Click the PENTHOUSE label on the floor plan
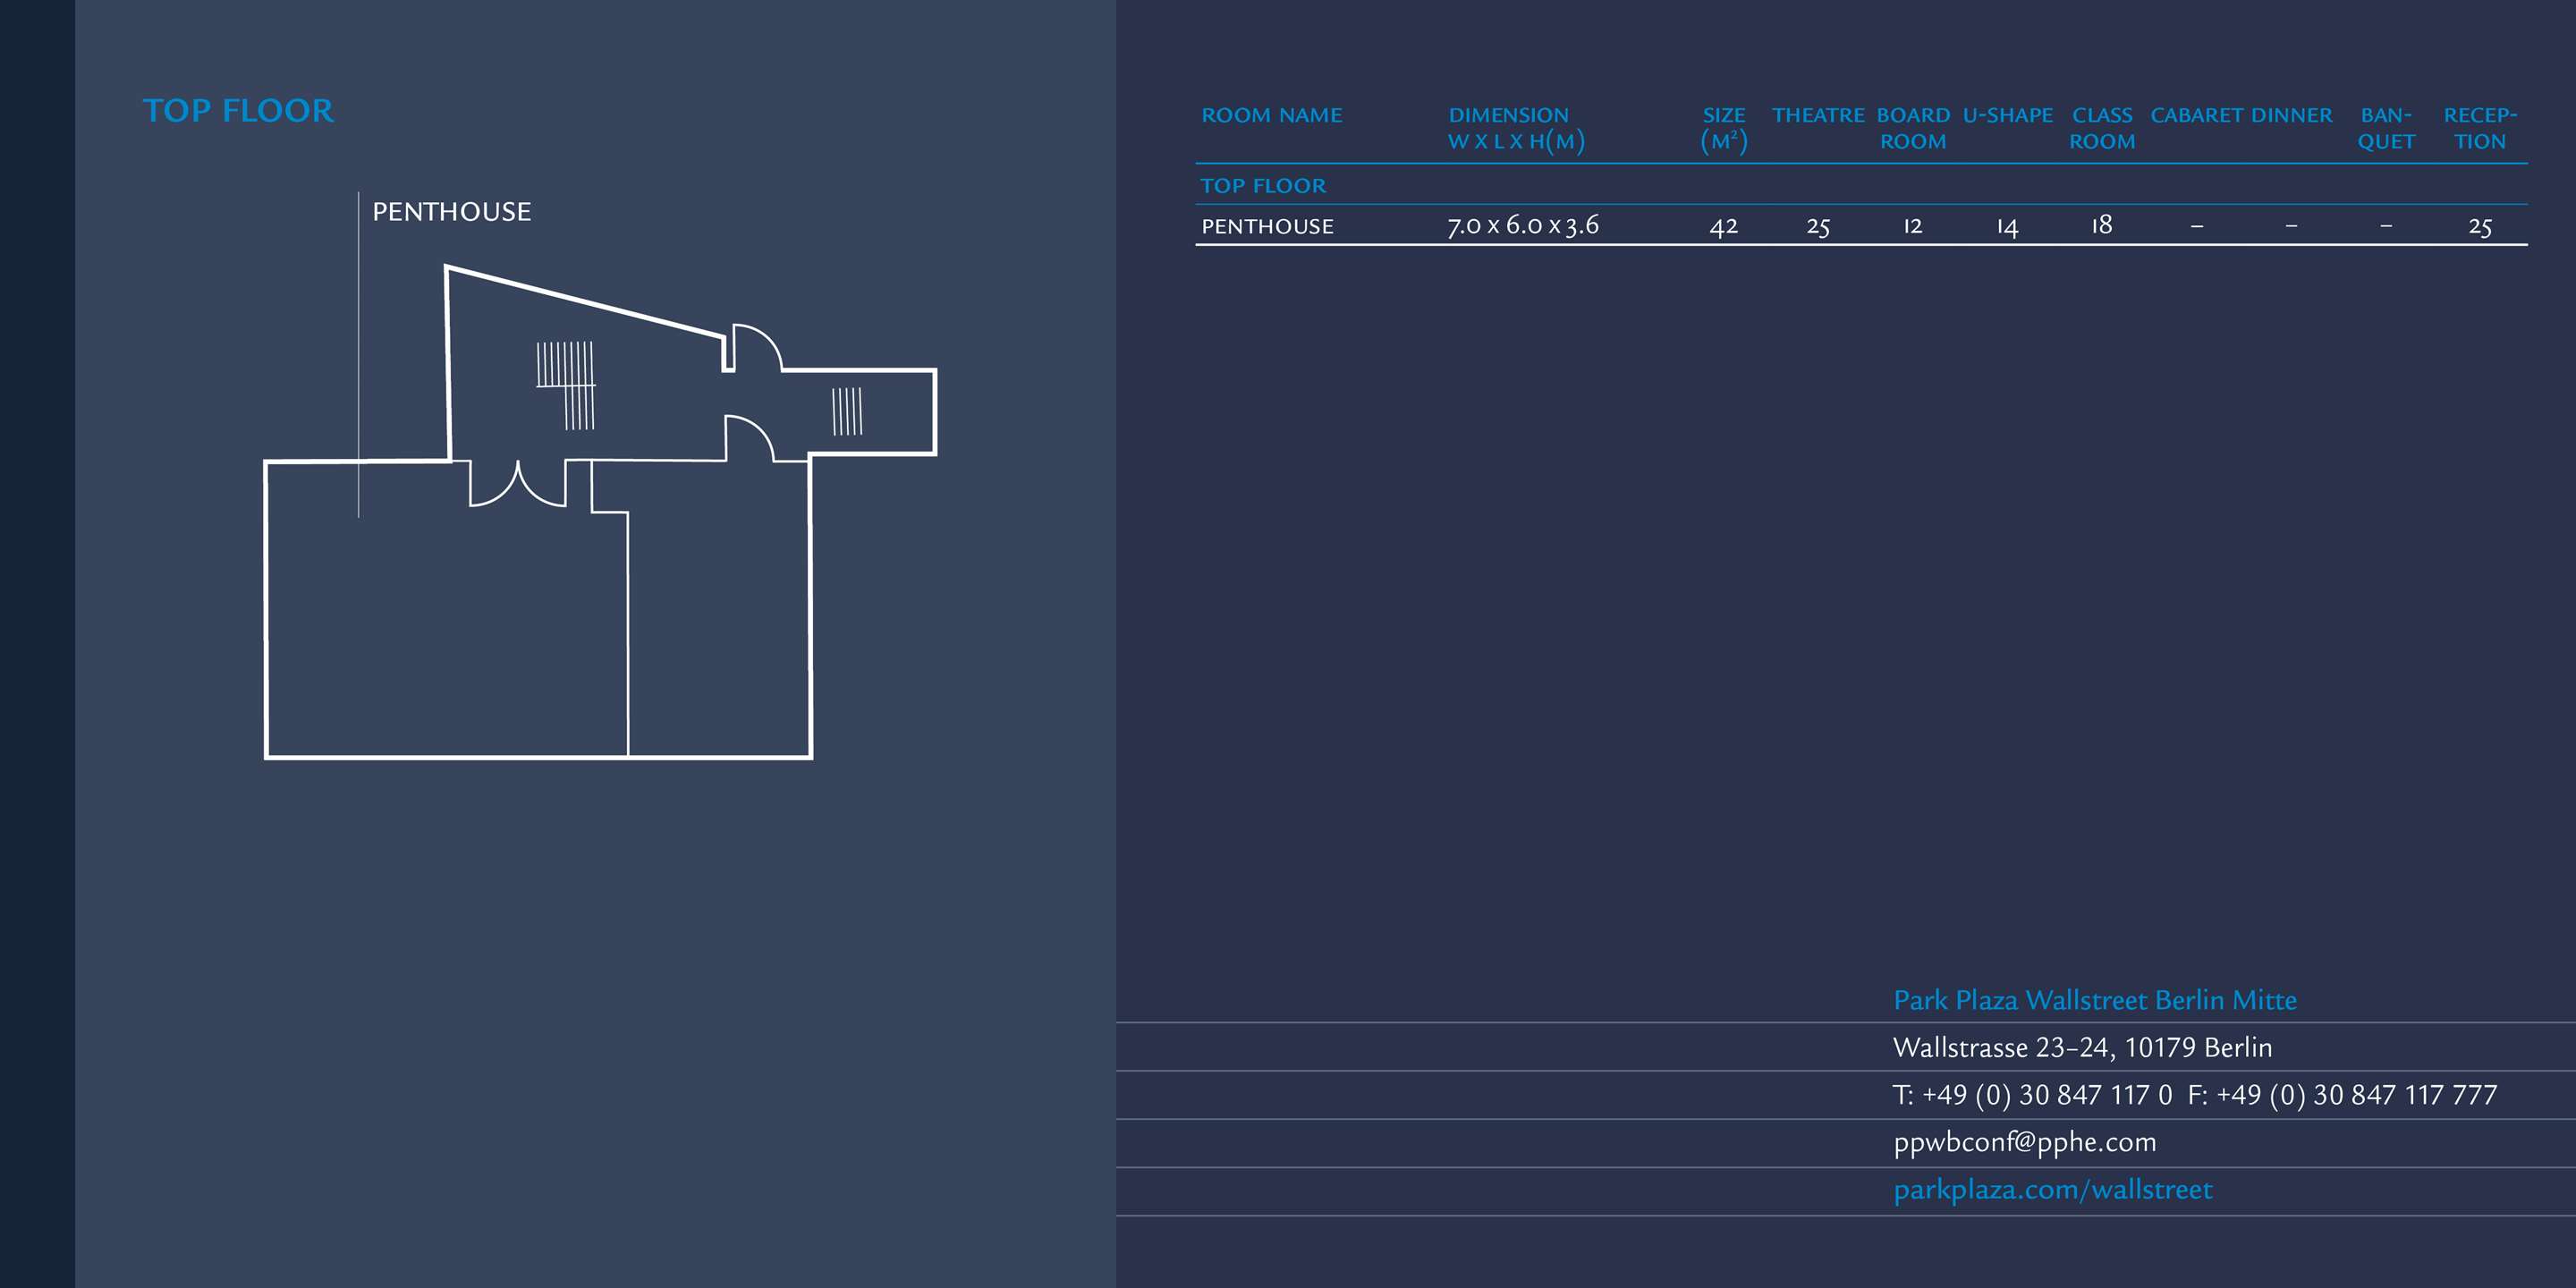The image size is (2576, 1288). 452,212
